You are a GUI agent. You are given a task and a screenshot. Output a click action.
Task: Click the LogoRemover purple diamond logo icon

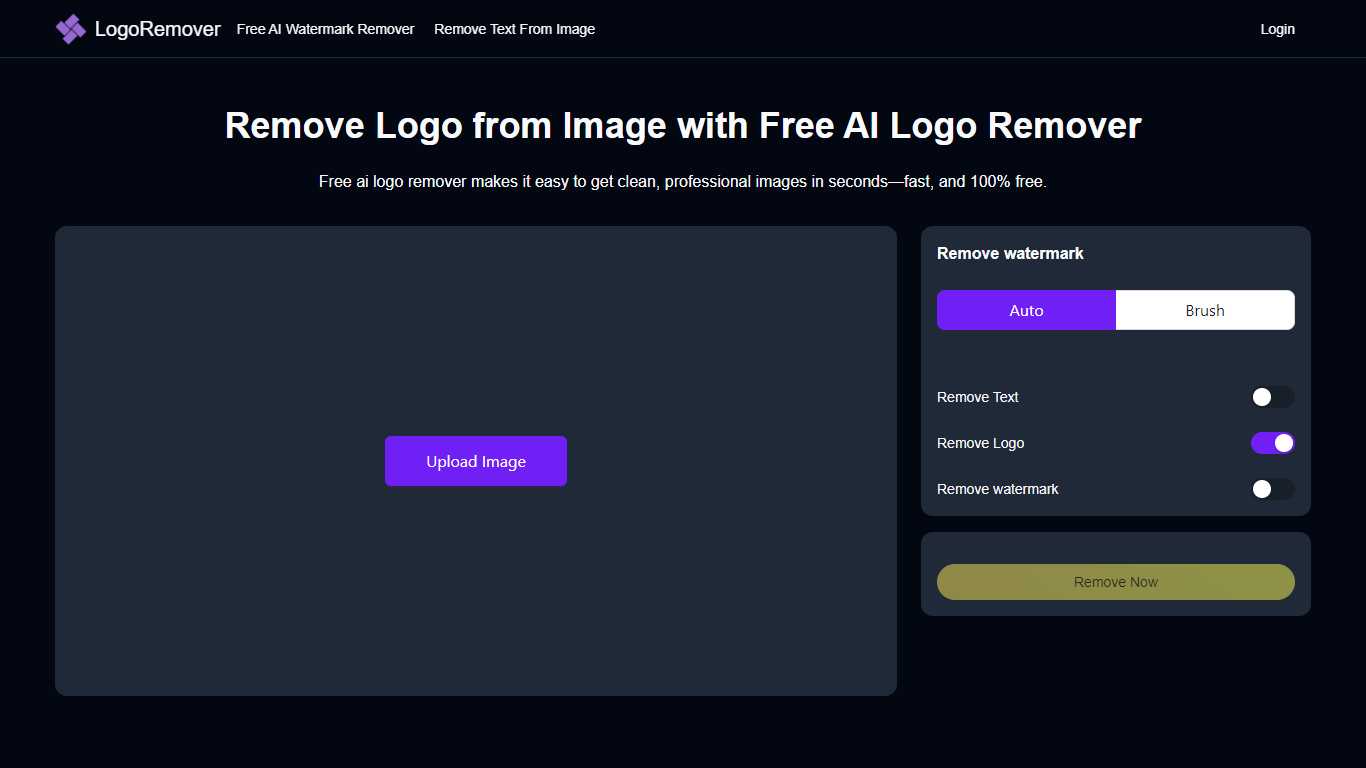[69, 29]
